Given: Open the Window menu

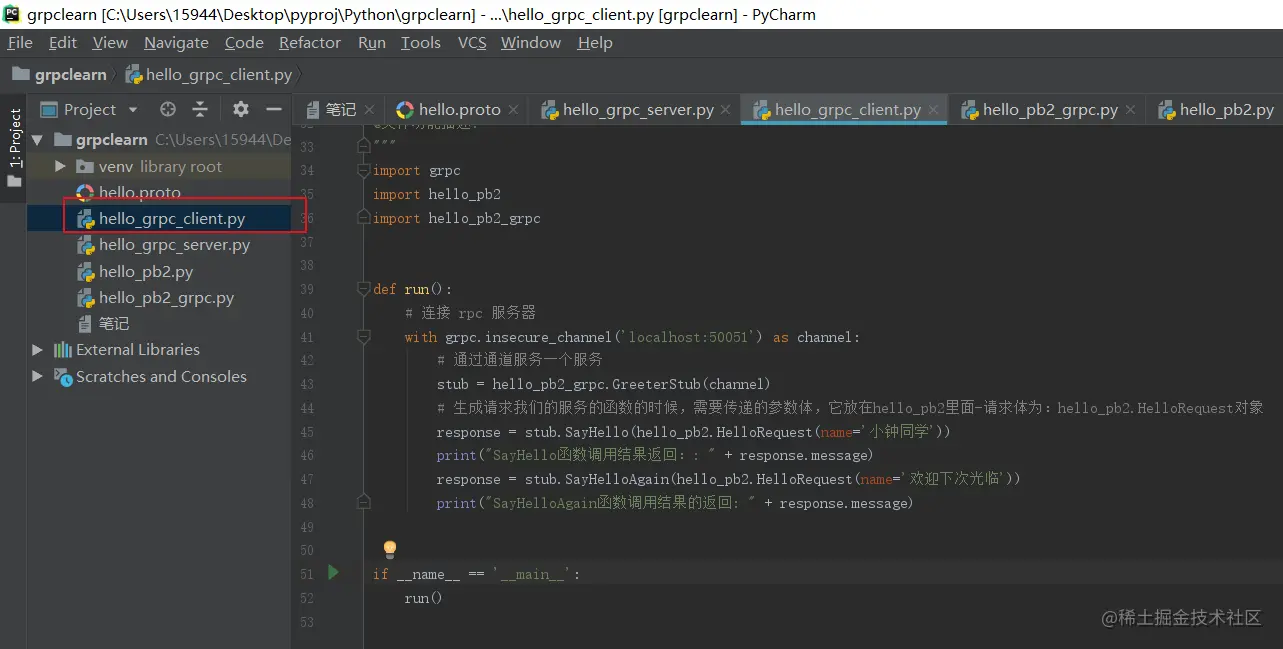Looking at the screenshot, I should click(x=531, y=43).
